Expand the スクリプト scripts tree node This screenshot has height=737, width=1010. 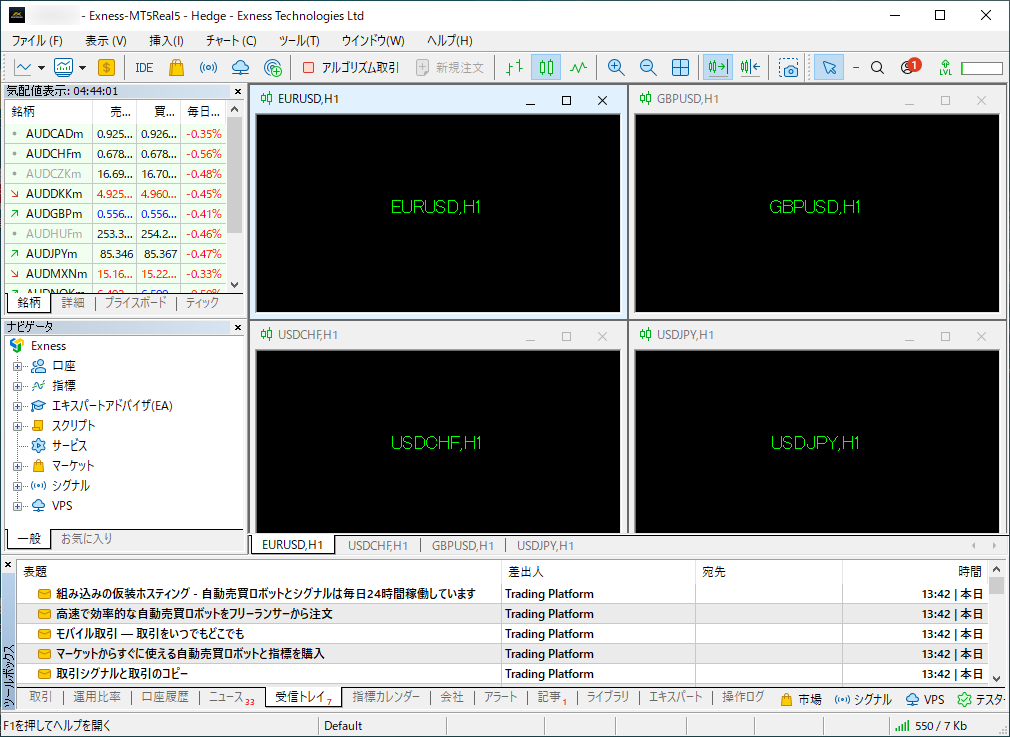pyautogui.click(x=17, y=426)
